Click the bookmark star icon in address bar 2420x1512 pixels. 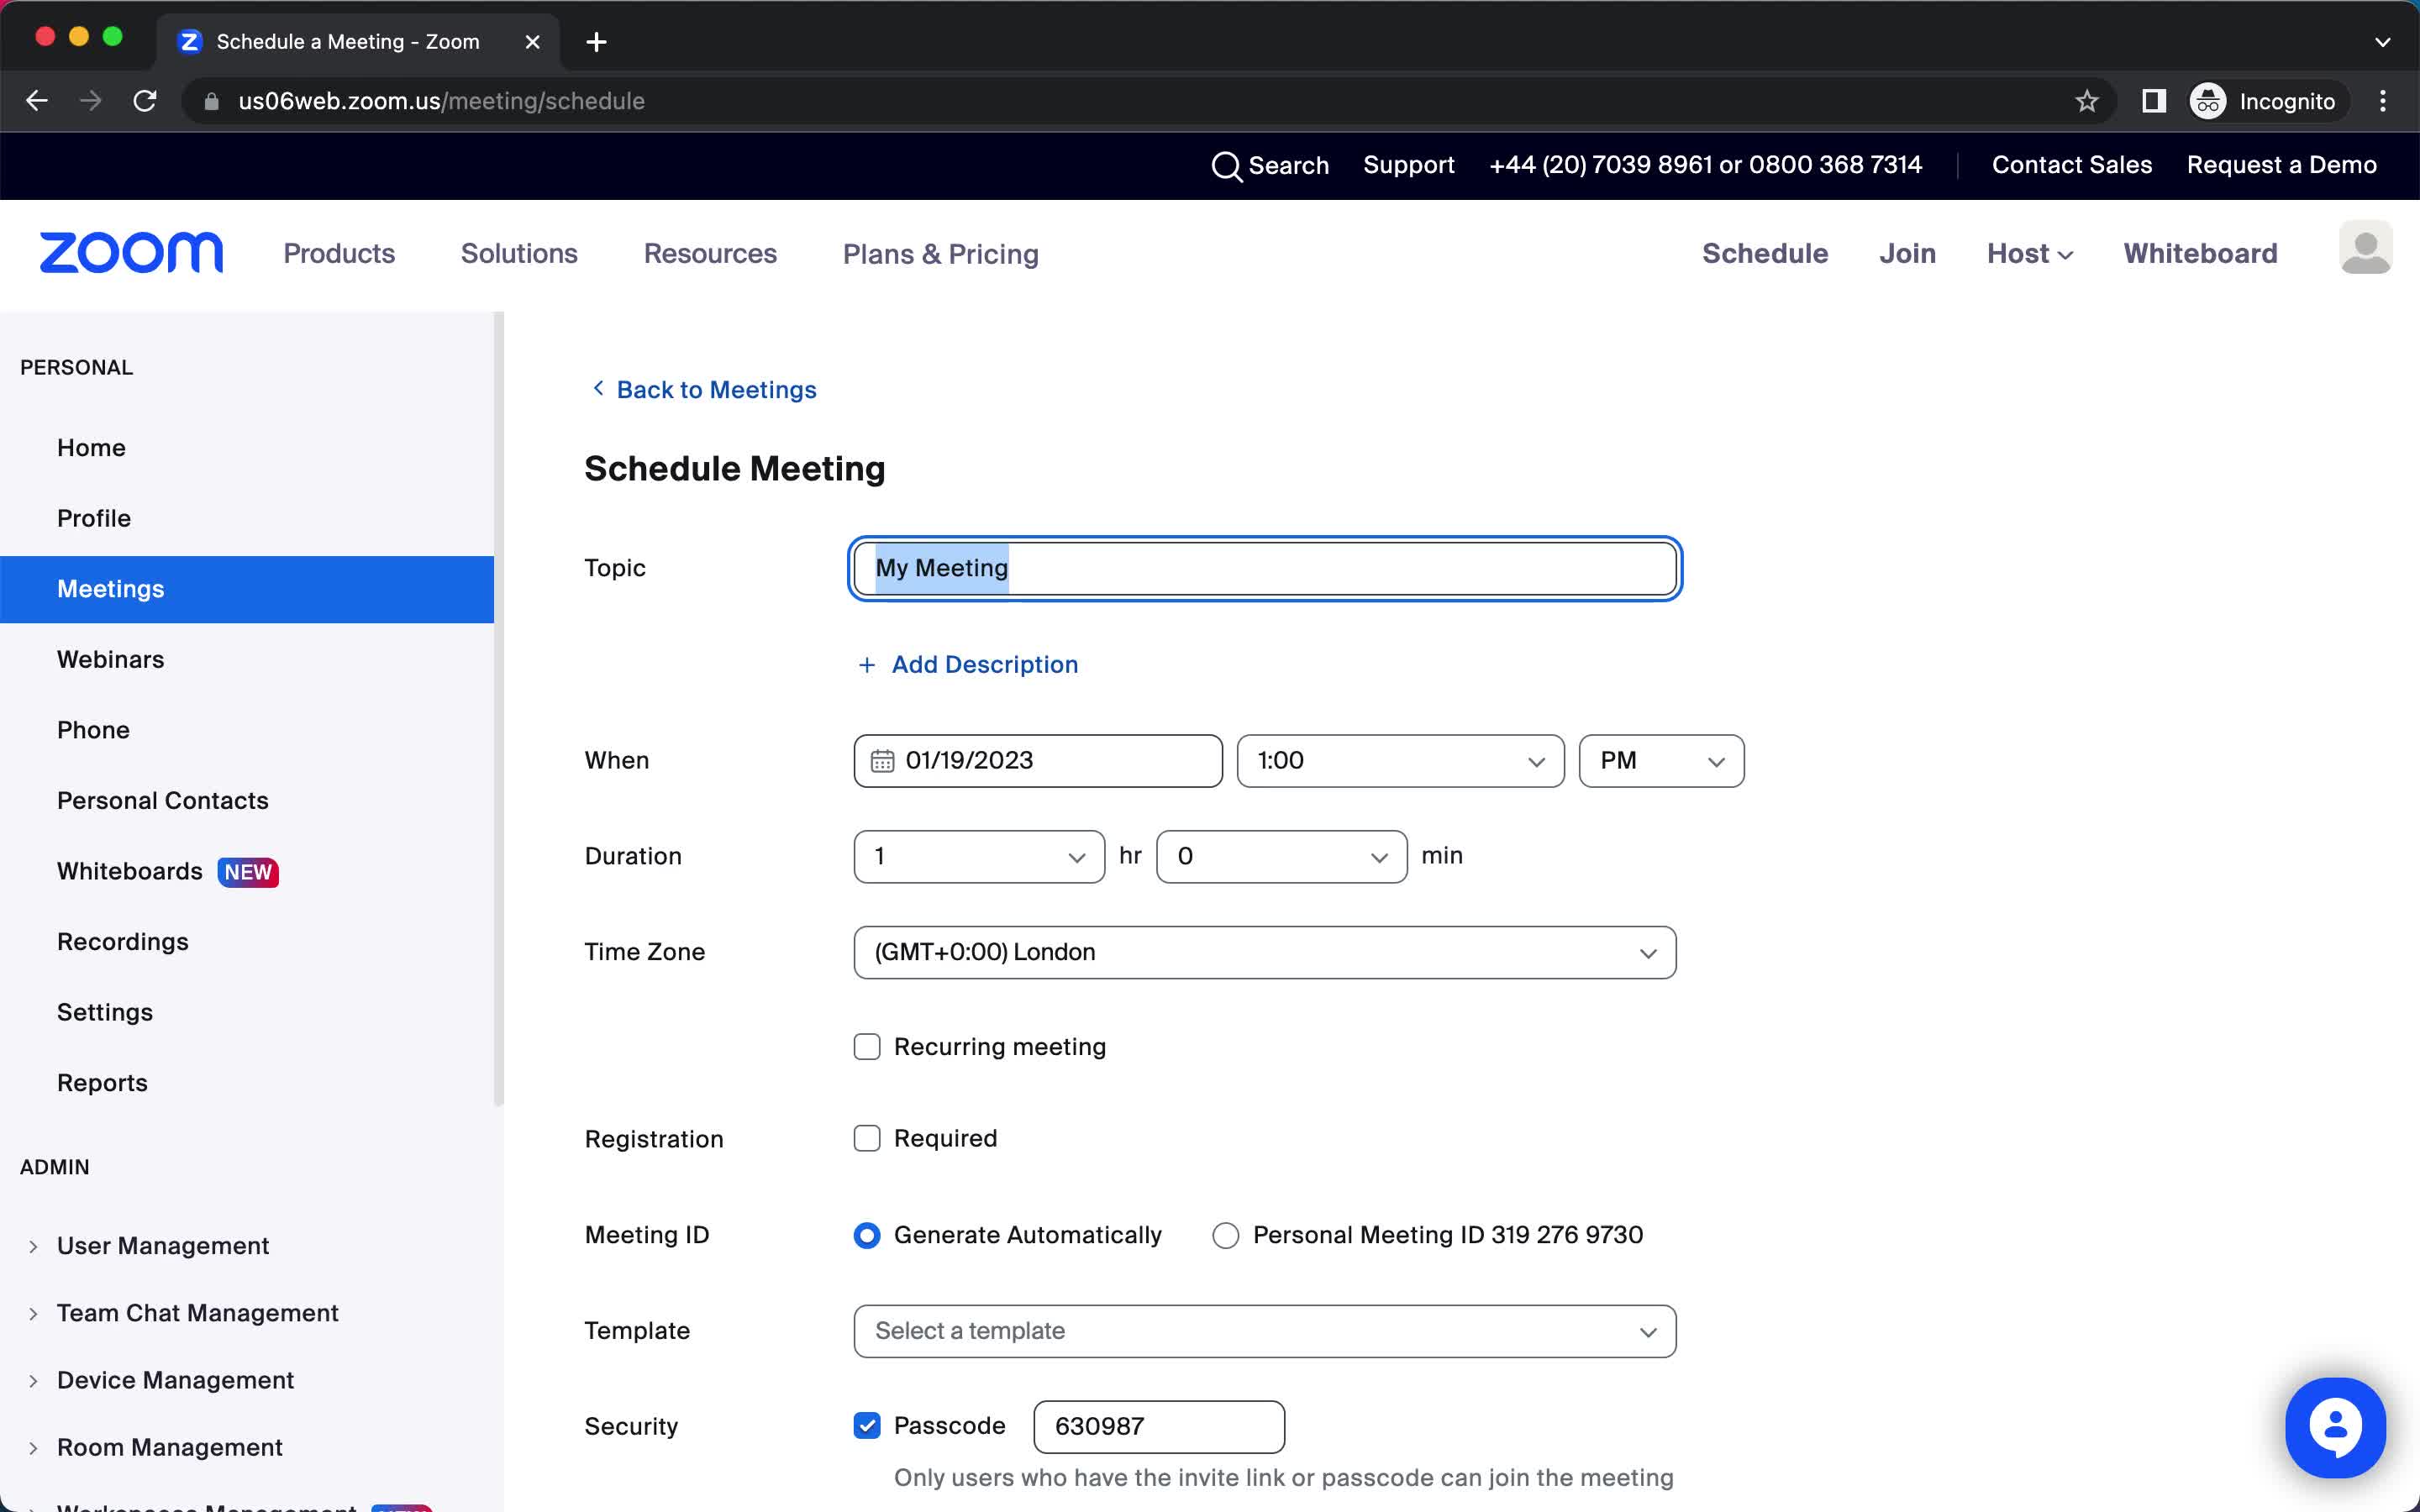(2086, 101)
